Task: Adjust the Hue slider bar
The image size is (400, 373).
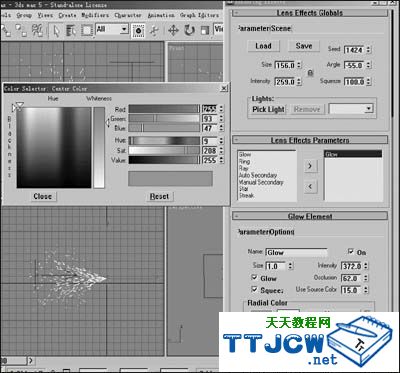Action: (164, 141)
